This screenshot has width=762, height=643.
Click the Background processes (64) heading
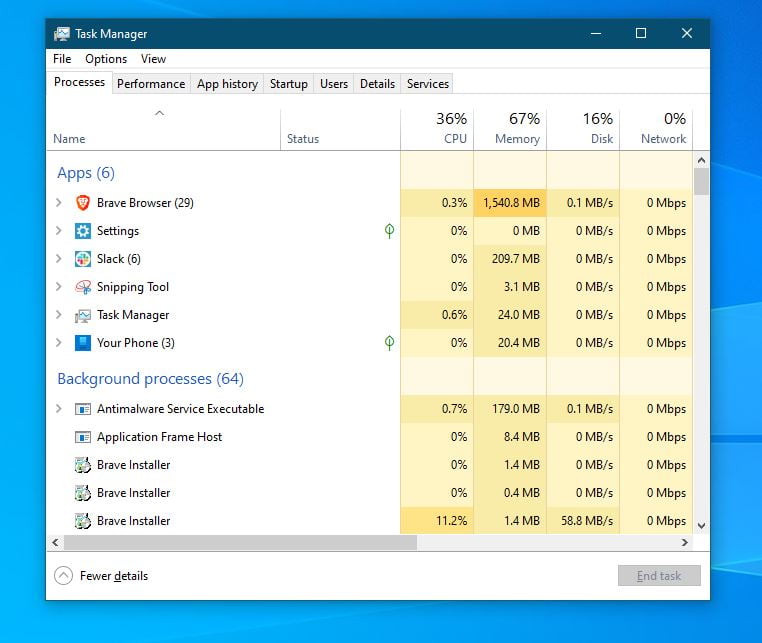(x=150, y=379)
